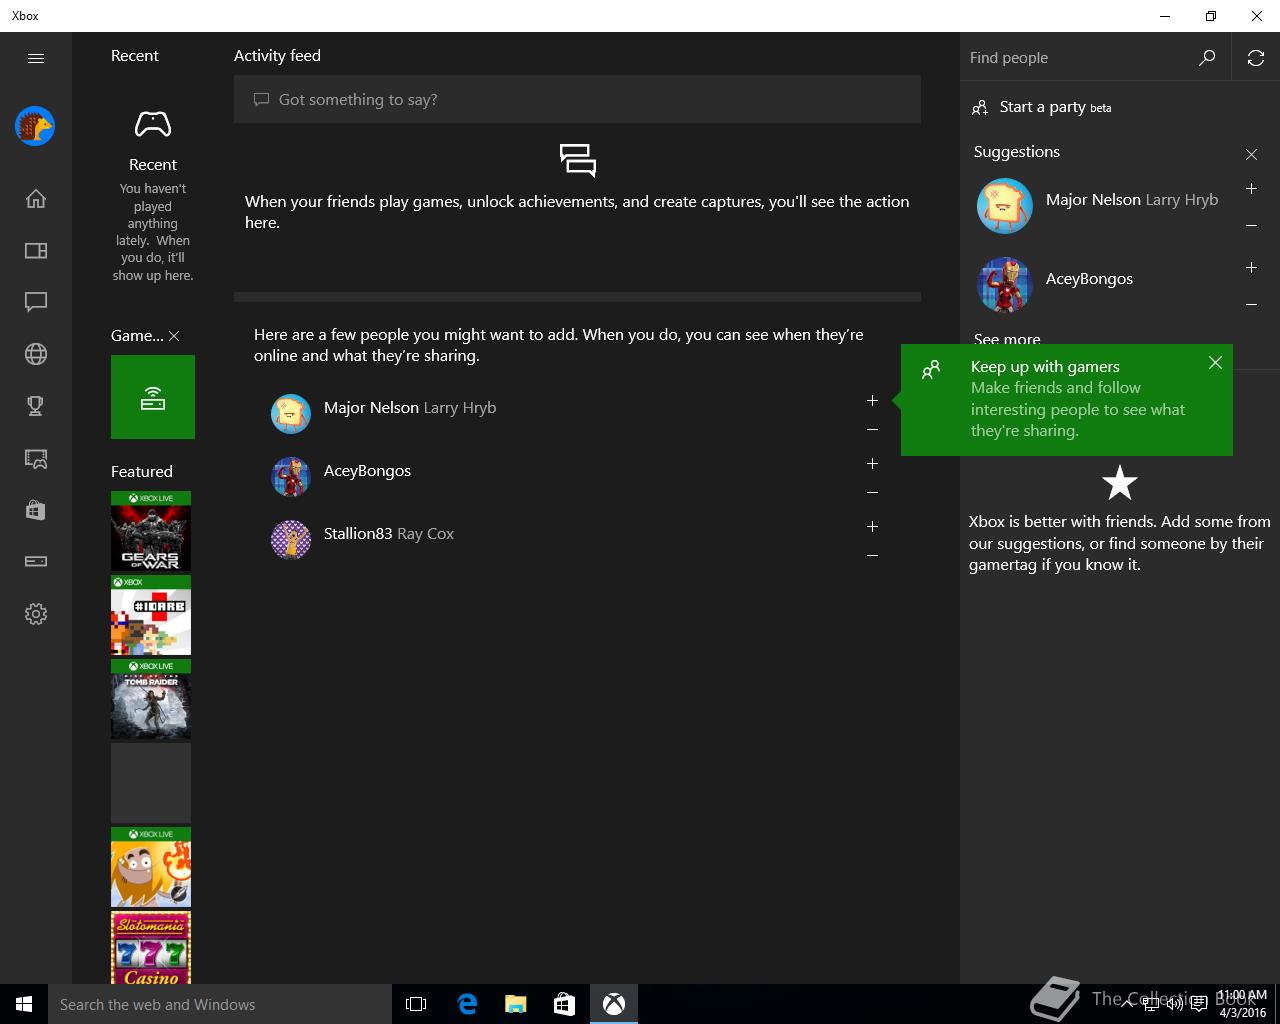The height and width of the screenshot is (1024, 1280).
Task: Open Achievements trophy icon
Action: [36, 406]
